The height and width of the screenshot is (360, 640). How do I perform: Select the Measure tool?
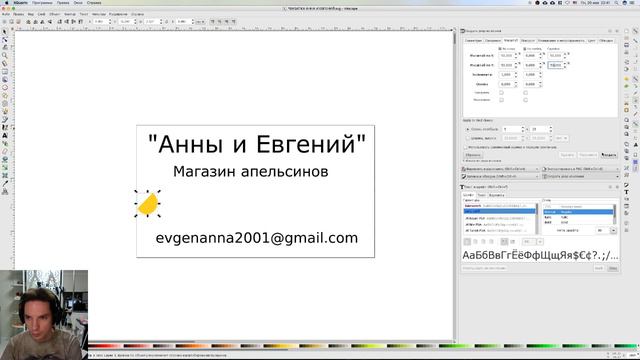tap(4, 64)
